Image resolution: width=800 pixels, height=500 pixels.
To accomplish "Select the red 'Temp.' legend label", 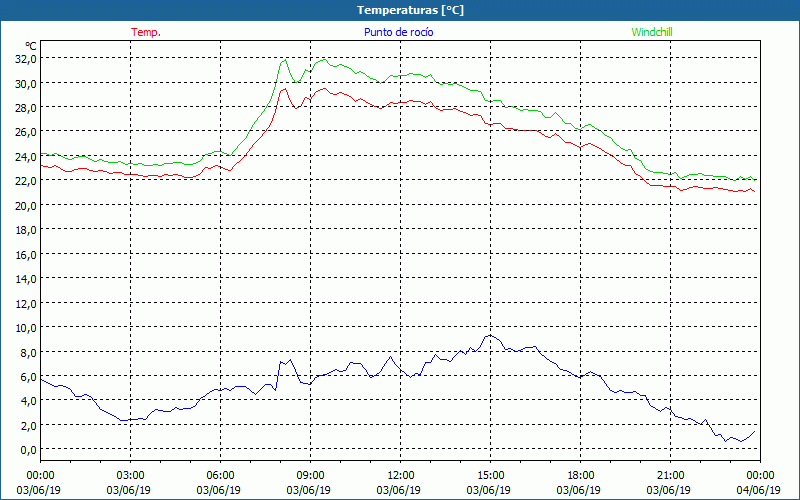I will pyautogui.click(x=146, y=32).
